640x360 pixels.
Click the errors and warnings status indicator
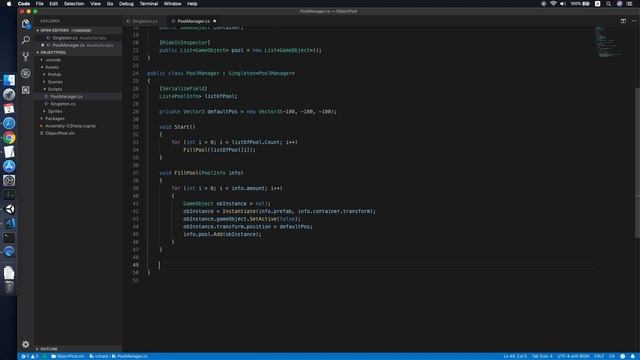[29, 356]
